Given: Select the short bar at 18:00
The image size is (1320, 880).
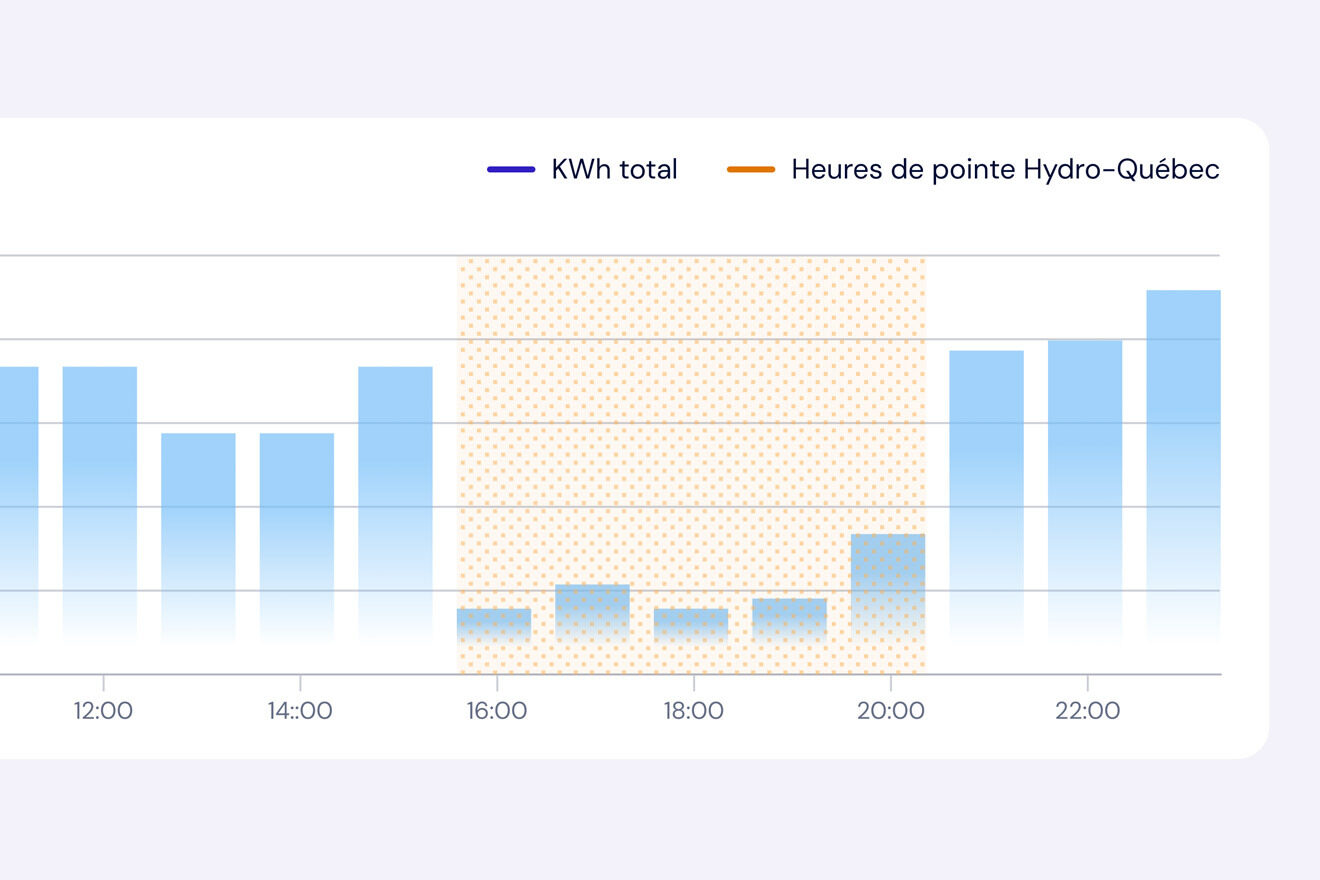Looking at the screenshot, I should [x=691, y=624].
